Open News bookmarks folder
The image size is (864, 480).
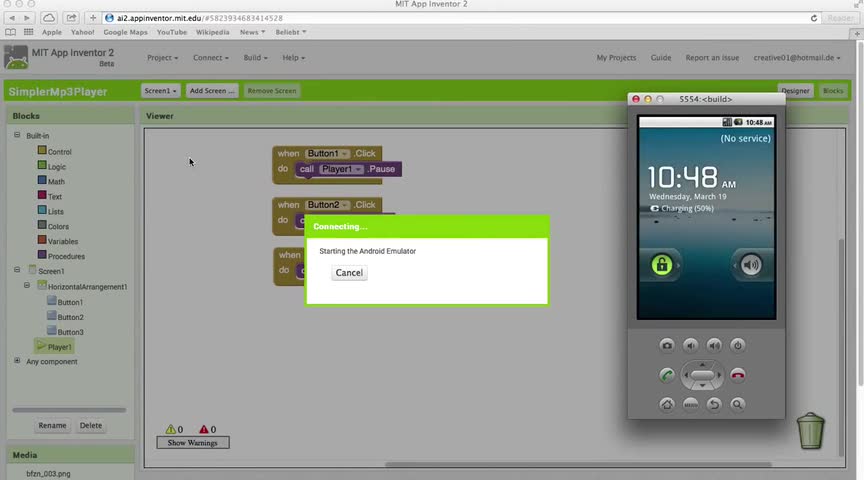coord(252,33)
